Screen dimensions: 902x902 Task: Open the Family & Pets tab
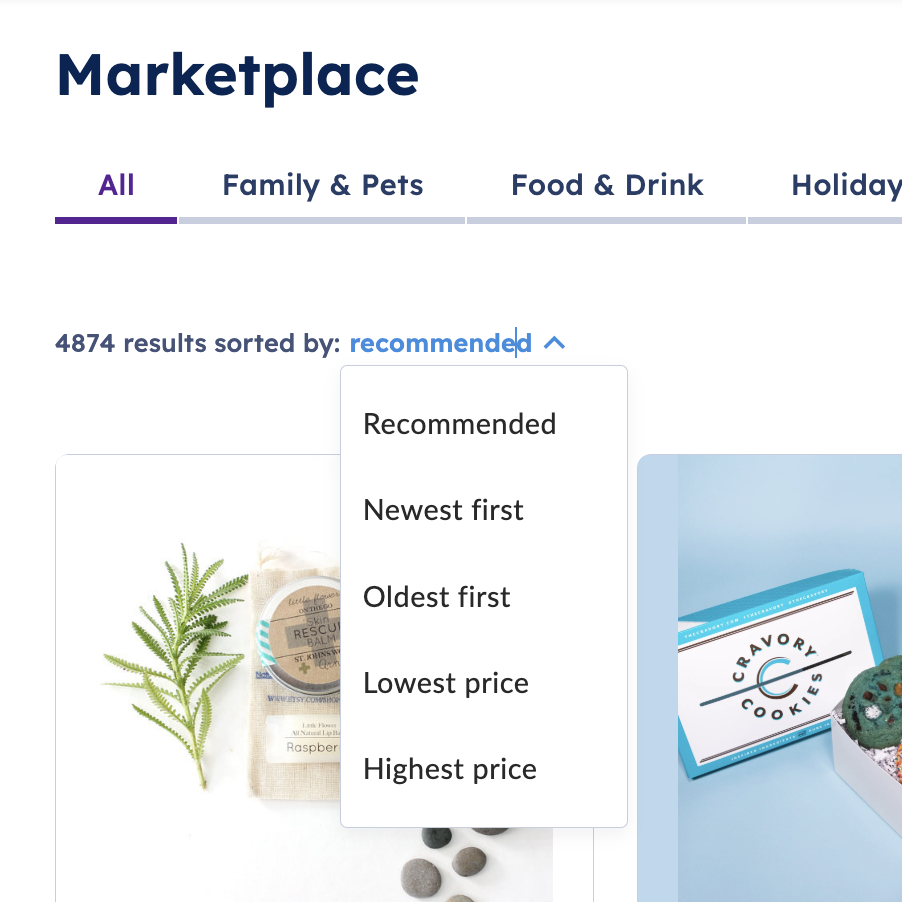[323, 186]
